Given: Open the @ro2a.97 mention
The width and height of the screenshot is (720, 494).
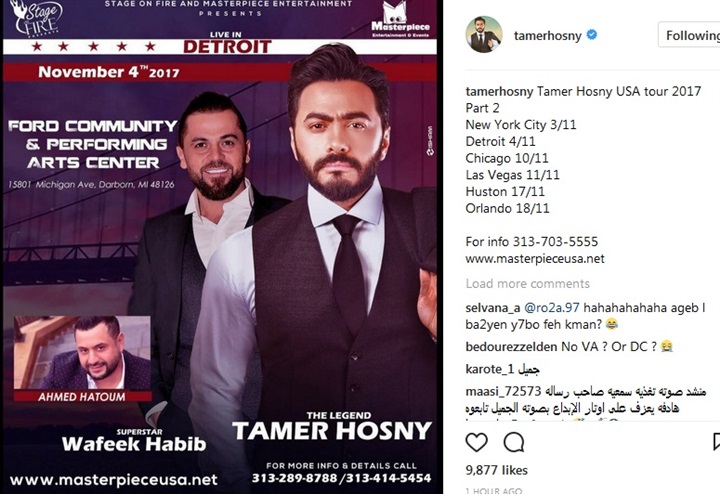Looking at the screenshot, I should [551, 308].
